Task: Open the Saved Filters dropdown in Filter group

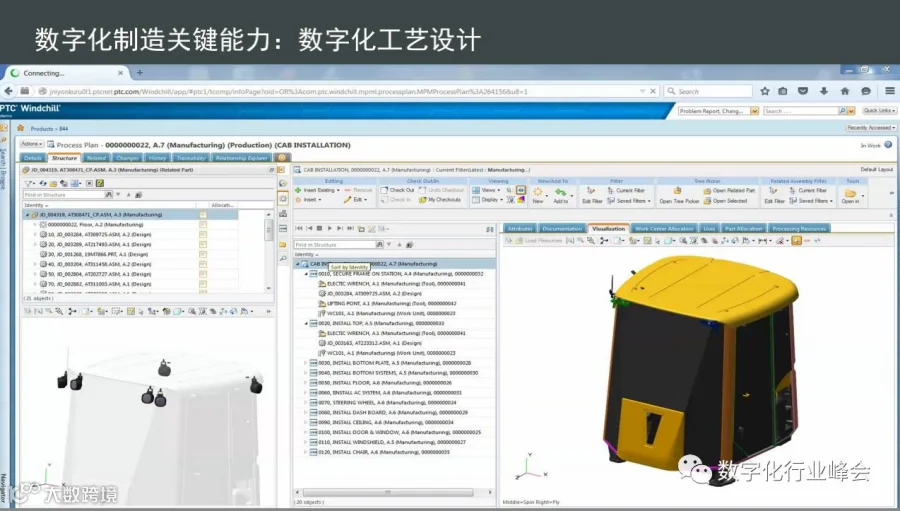Action: point(629,201)
